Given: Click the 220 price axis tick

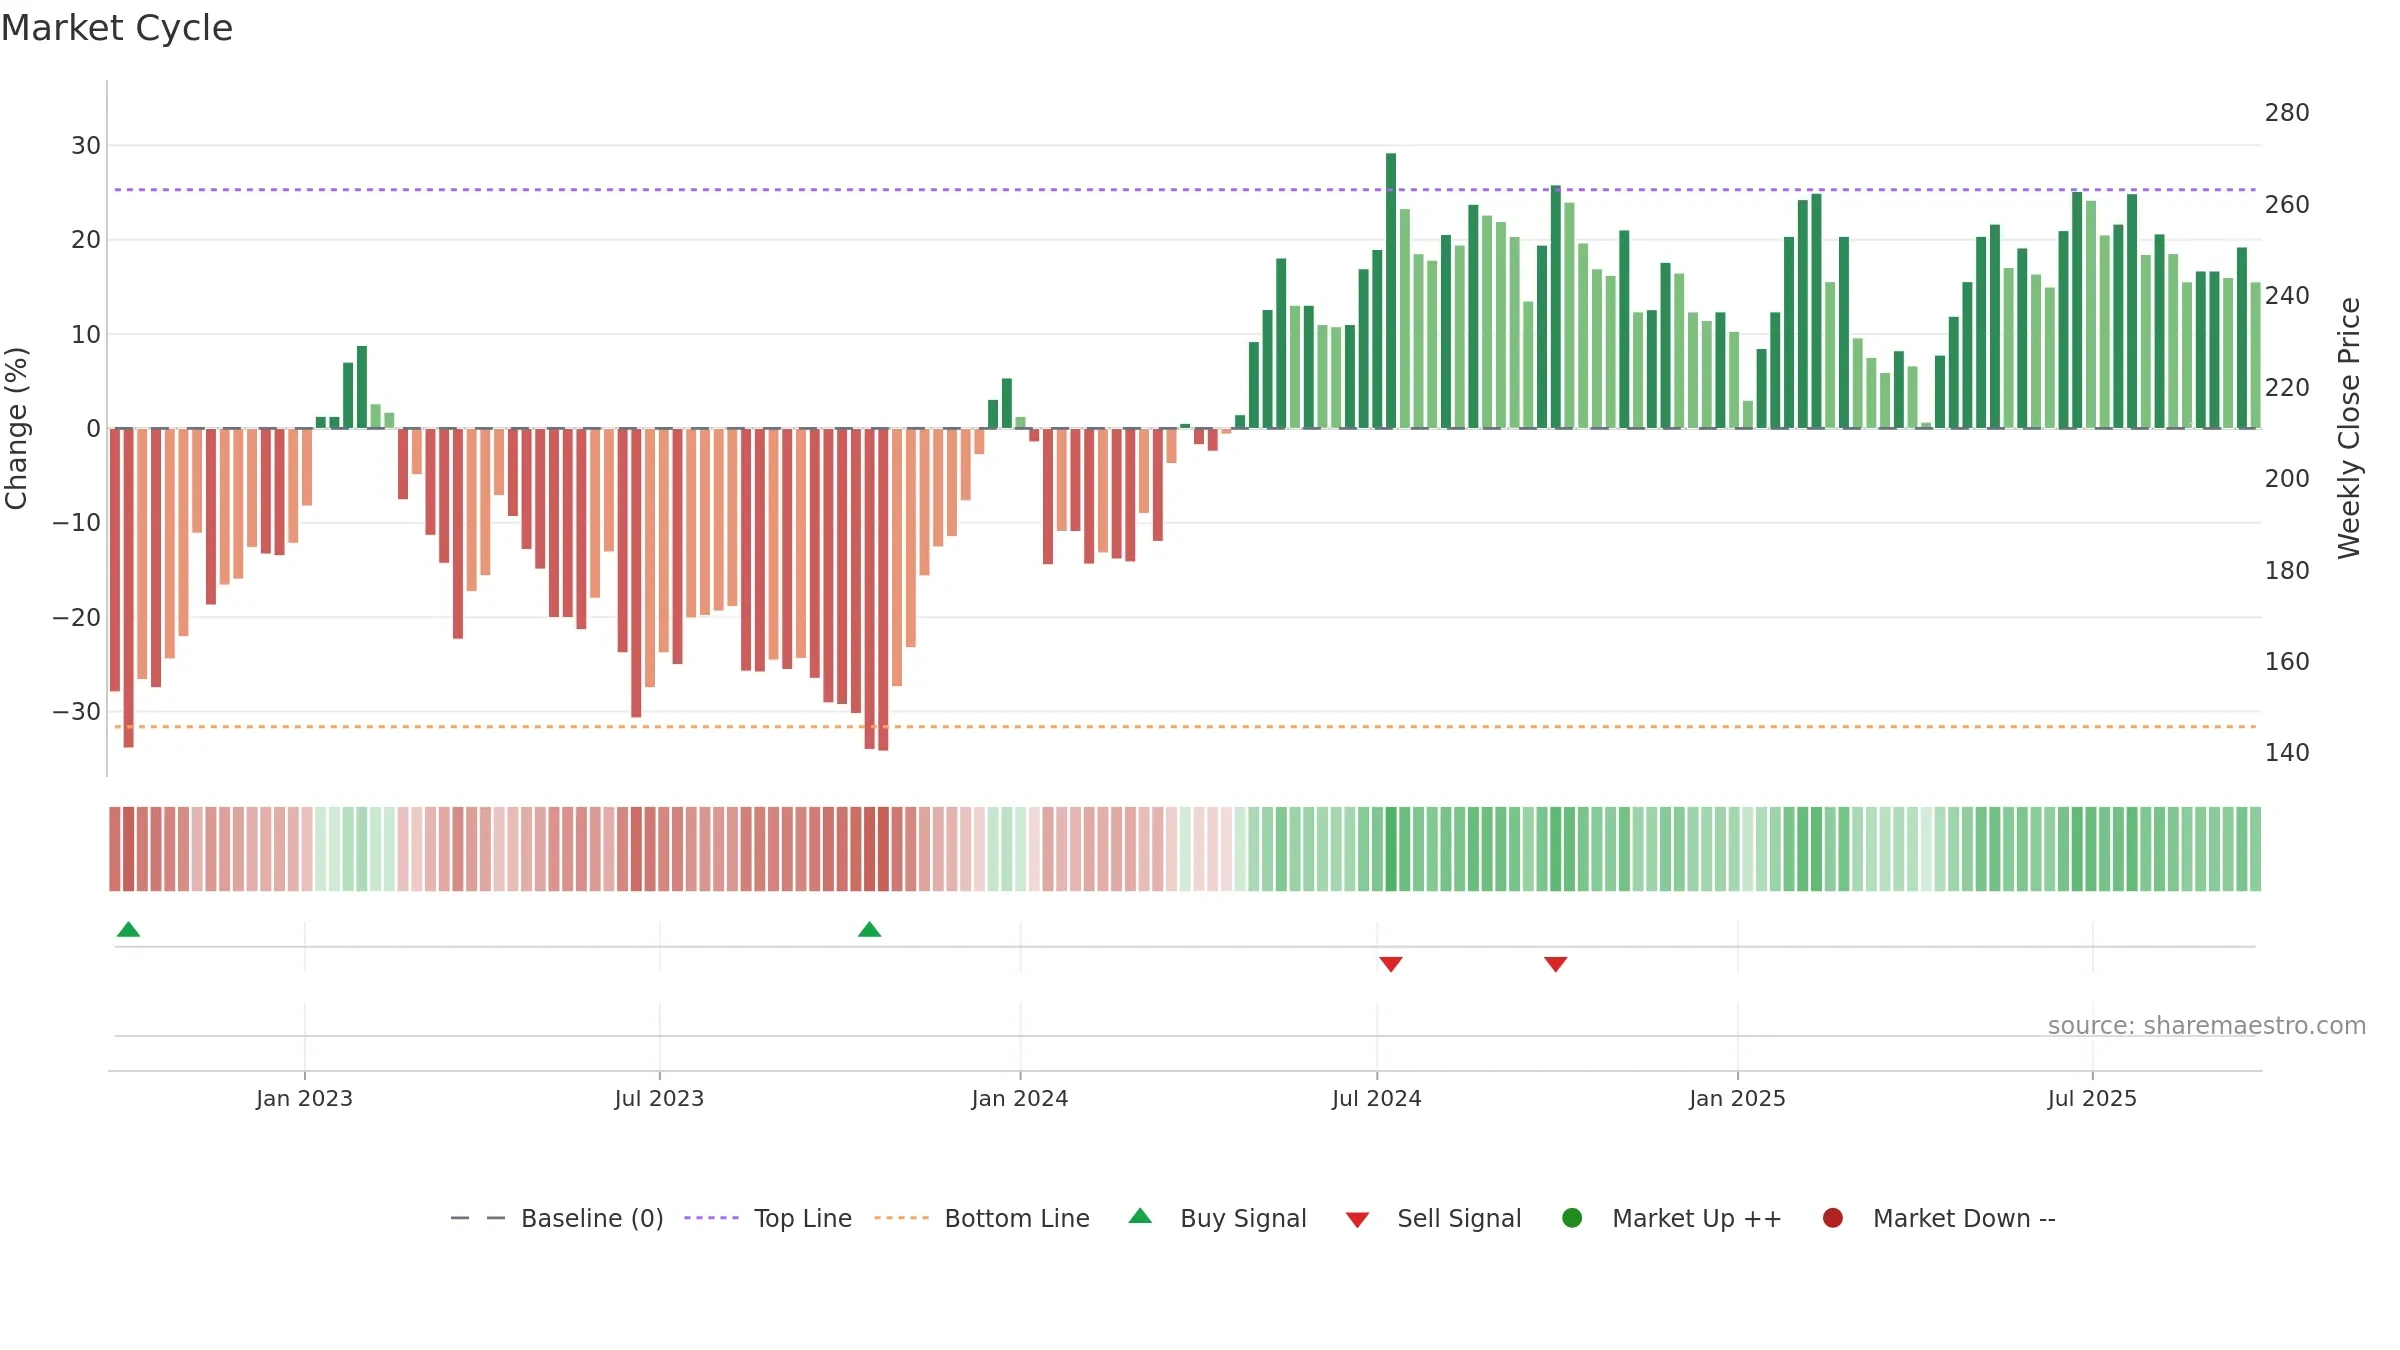Looking at the screenshot, I should pos(2287,387).
